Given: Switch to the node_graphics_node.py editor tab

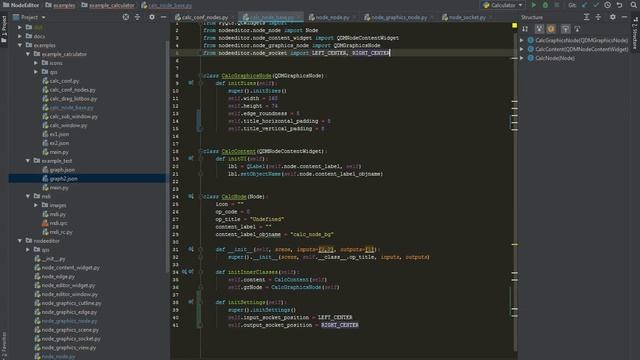Looking at the screenshot, I should [x=398, y=17].
